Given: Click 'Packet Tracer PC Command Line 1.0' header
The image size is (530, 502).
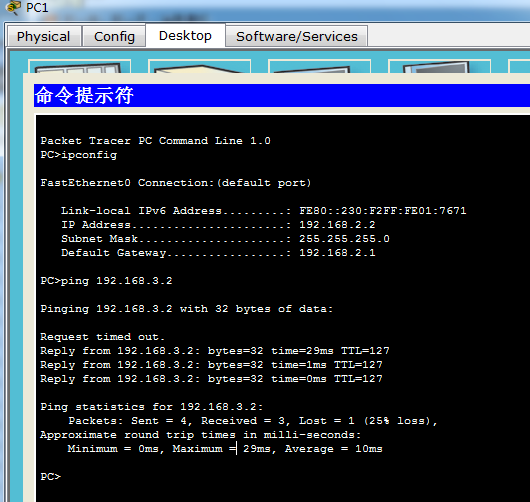Looking at the screenshot, I should point(155,141).
